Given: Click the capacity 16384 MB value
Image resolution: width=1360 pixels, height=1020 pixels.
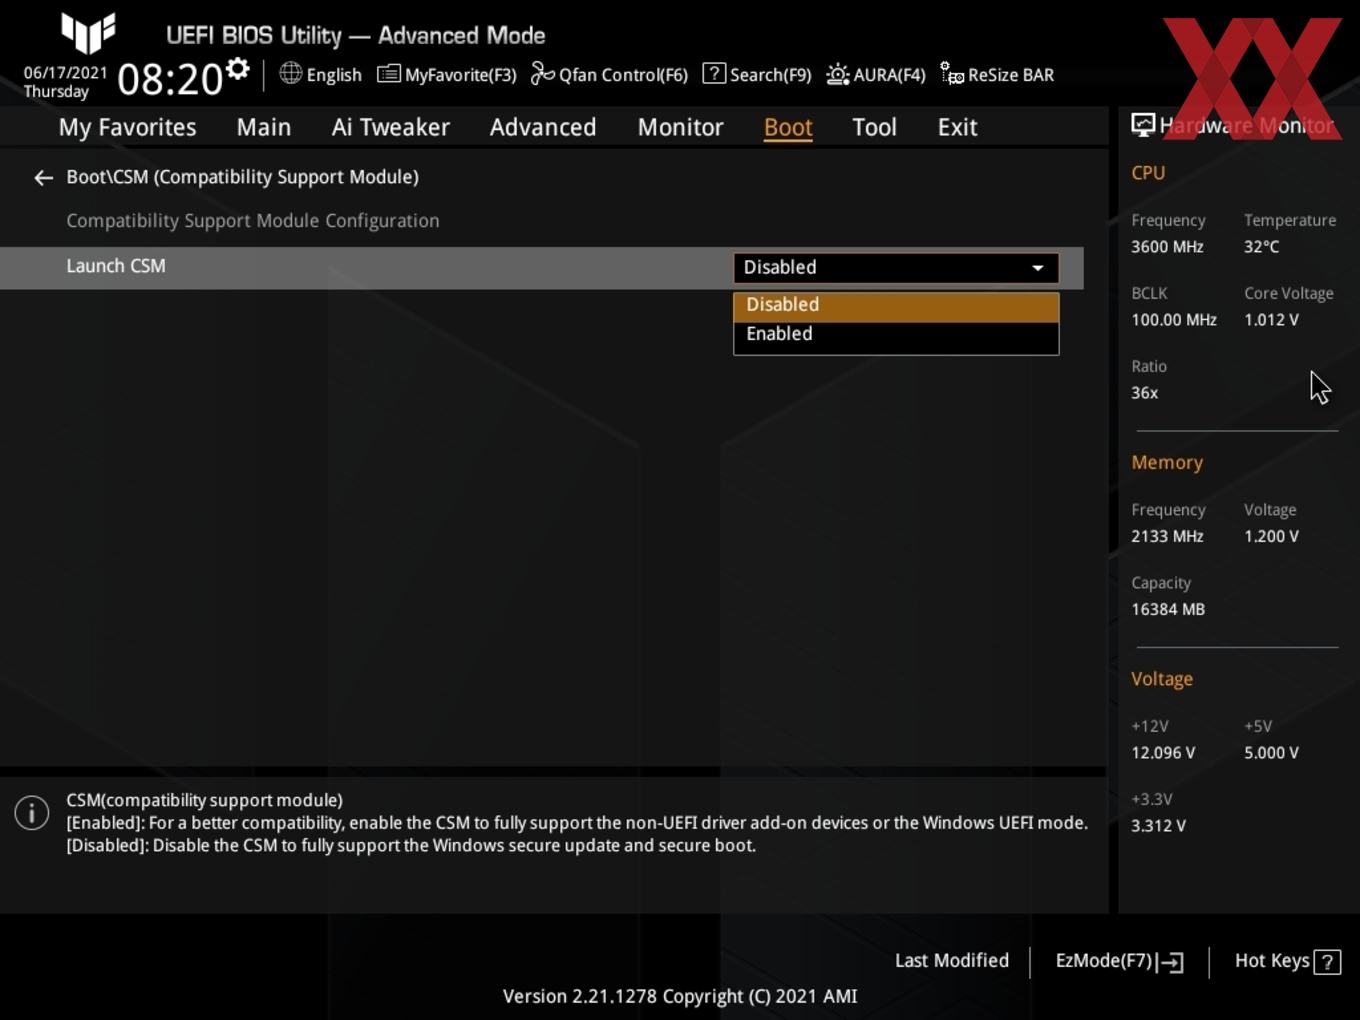Looking at the screenshot, I should [x=1168, y=609].
